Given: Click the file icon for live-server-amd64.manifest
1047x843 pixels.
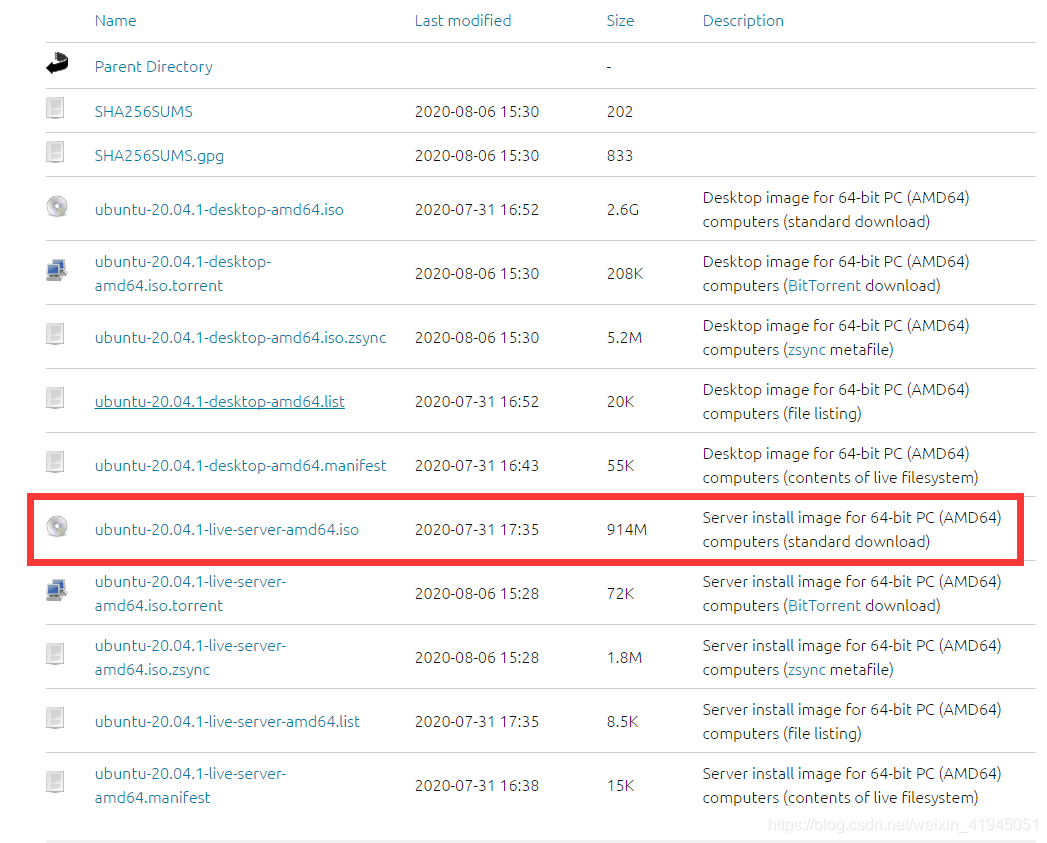Looking at the screenshot, I should 55,782.
